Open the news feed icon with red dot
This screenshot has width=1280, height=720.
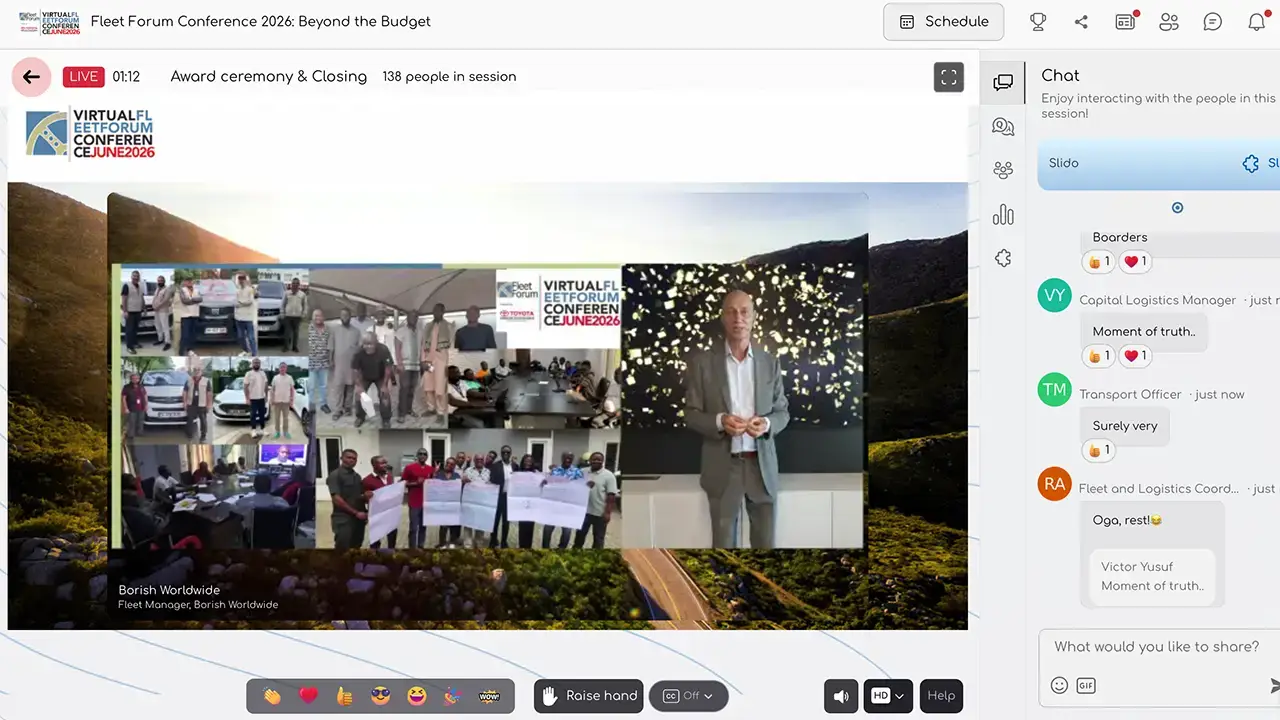tap(1126, 21)
